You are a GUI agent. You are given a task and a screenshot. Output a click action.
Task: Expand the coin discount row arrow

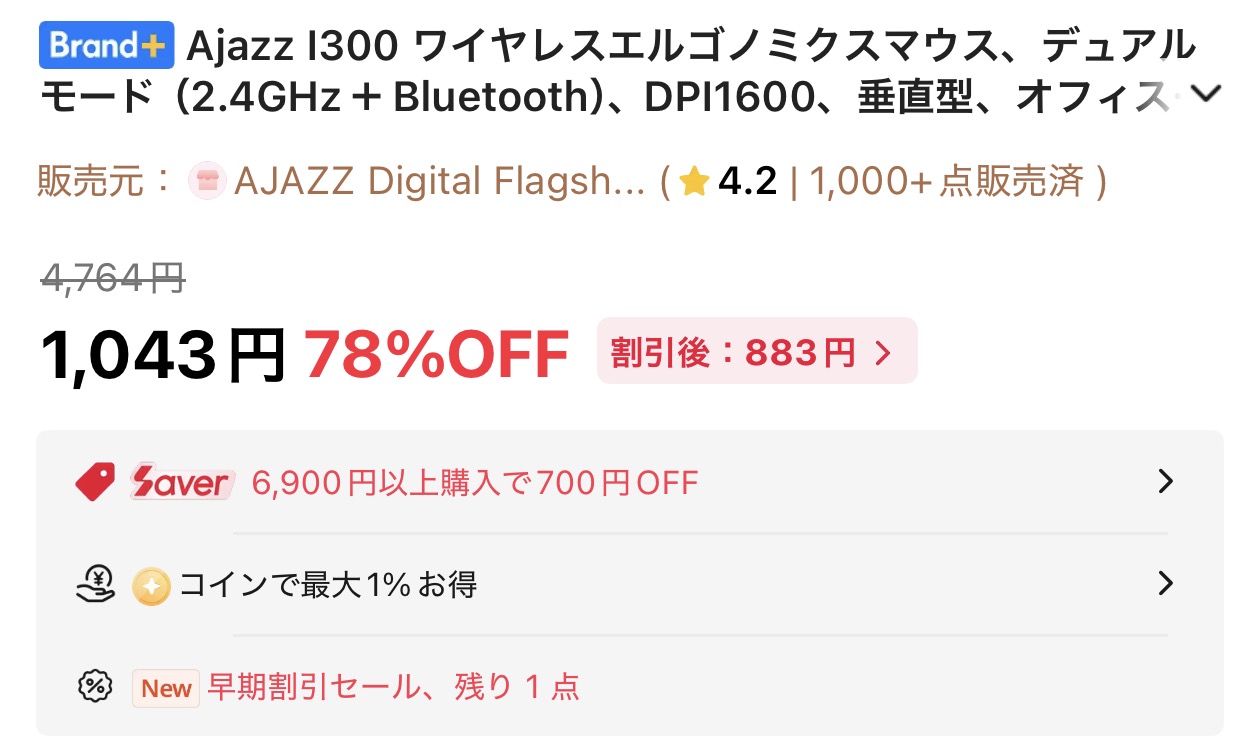click(x=1164, y=583)
